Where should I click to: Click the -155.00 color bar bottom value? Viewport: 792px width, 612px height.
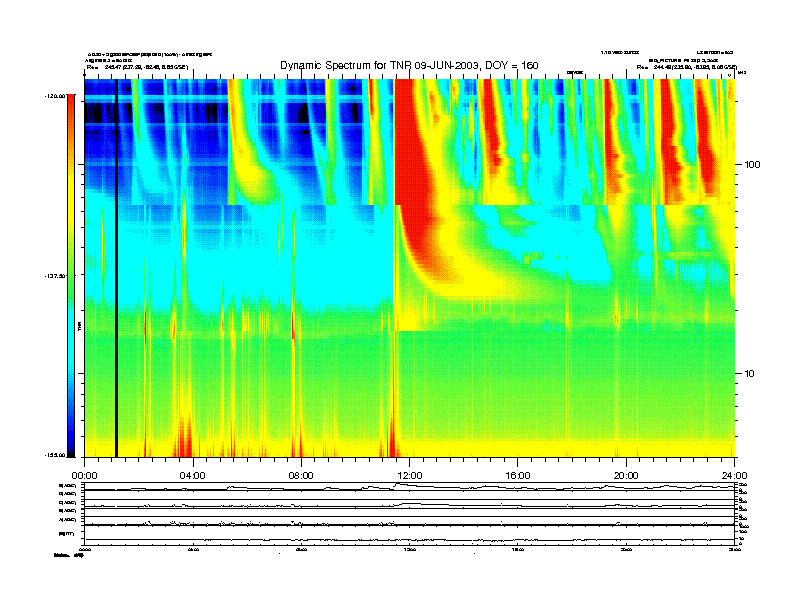point(55,455)
